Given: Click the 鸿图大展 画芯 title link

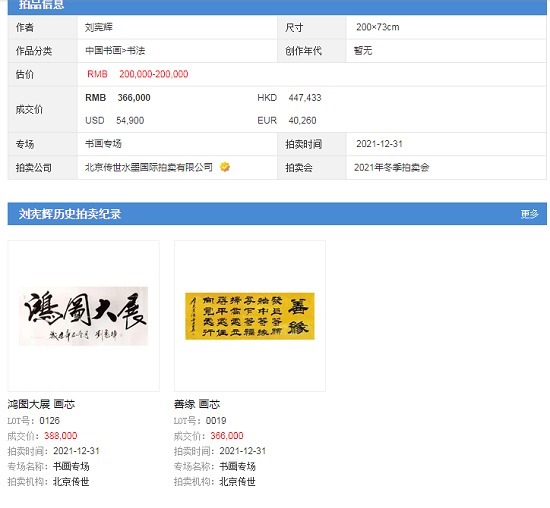Looking at the screenshot, I should (41, 404).
